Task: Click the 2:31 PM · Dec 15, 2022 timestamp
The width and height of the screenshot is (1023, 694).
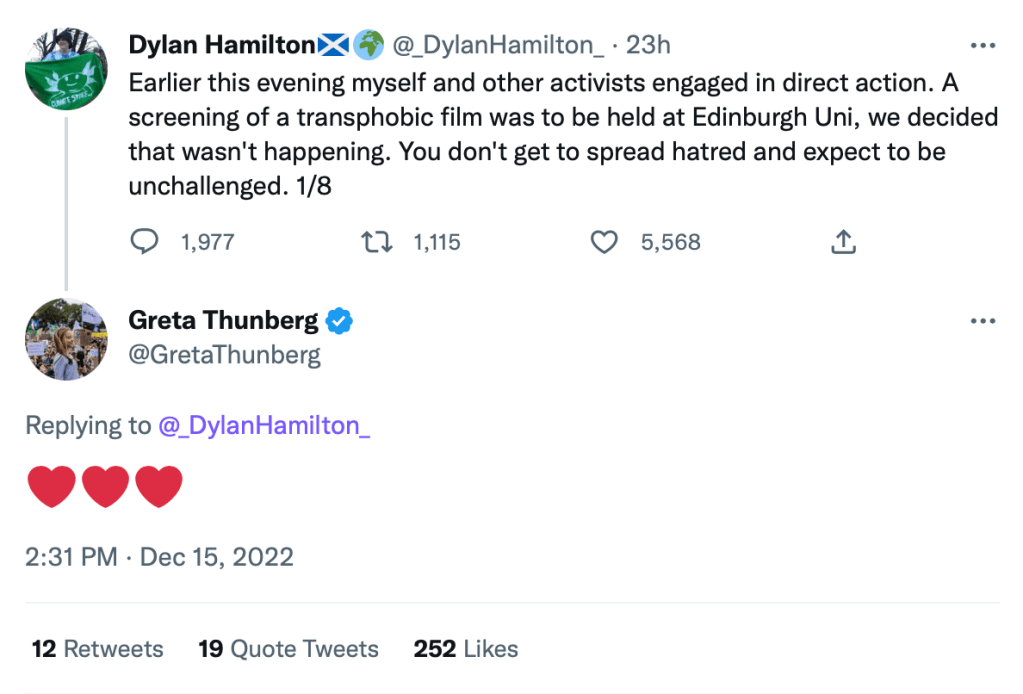Action: pos(160,556)
